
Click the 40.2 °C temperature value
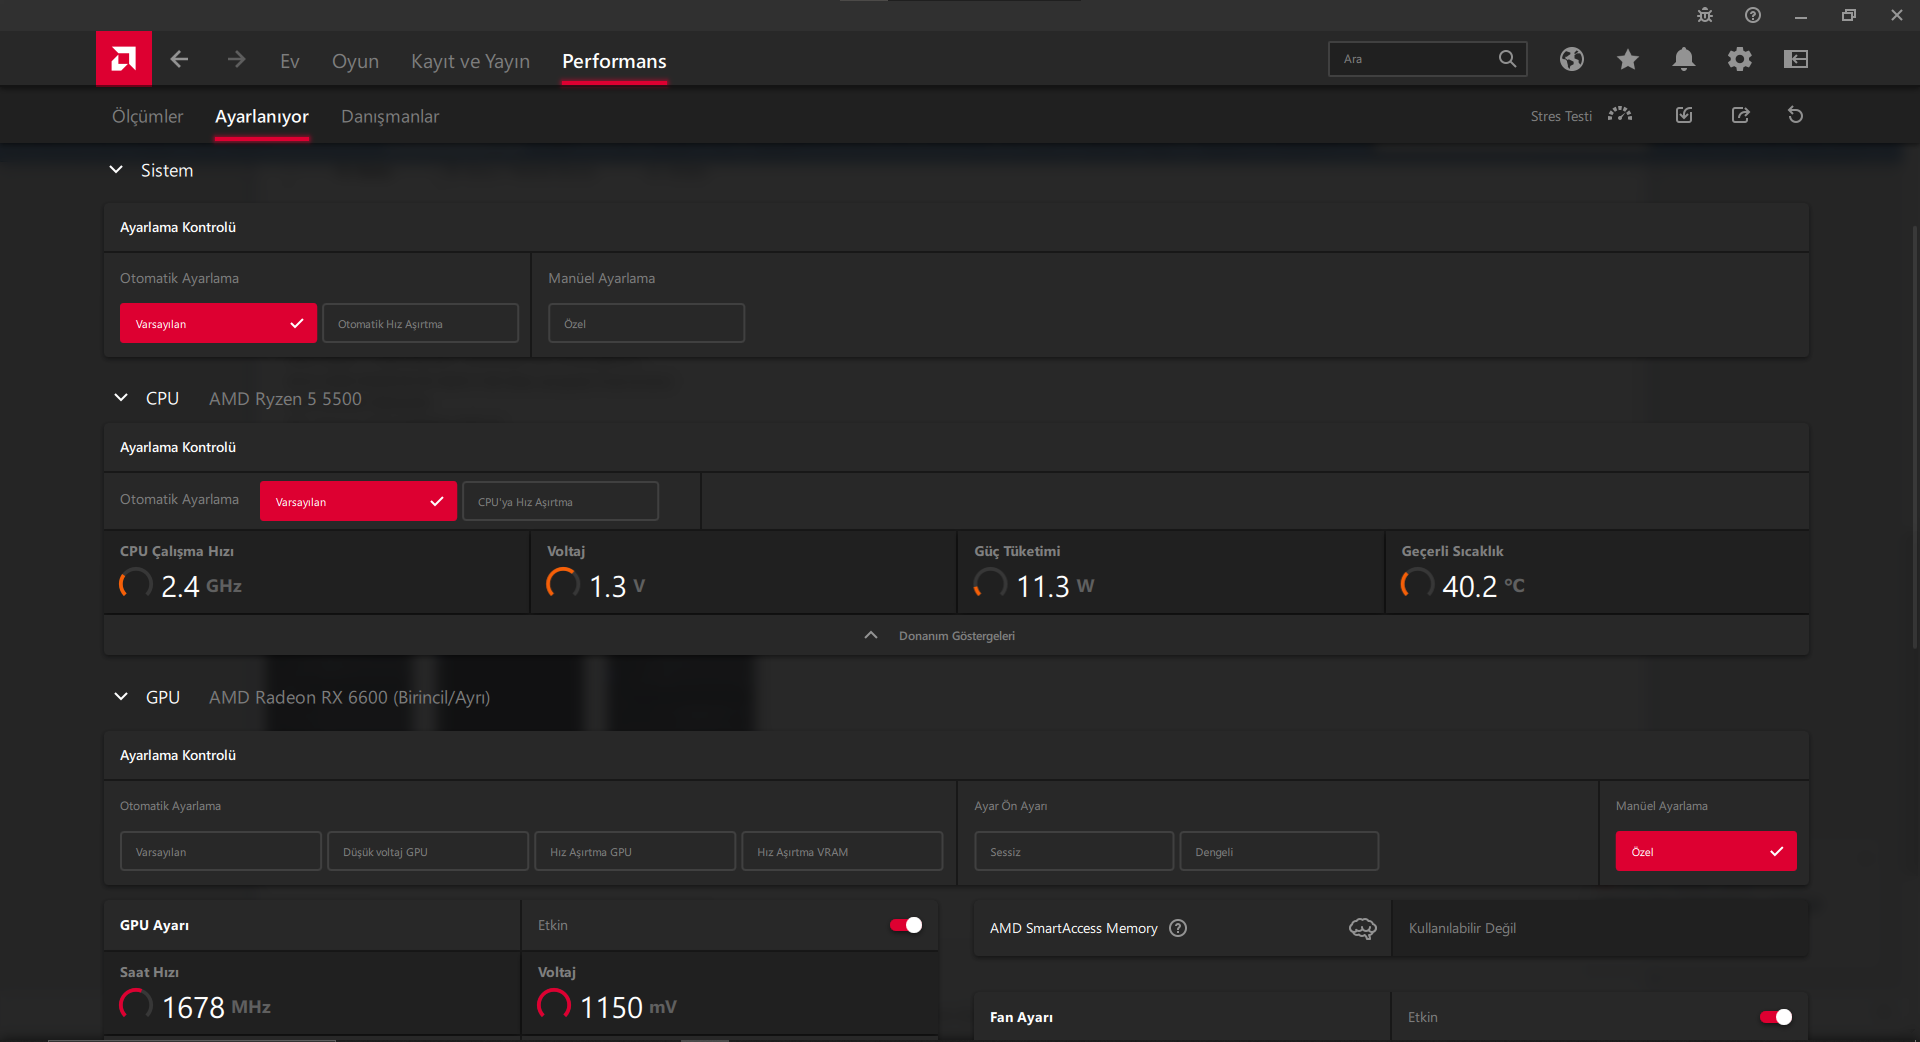(x=1483, y=586)
